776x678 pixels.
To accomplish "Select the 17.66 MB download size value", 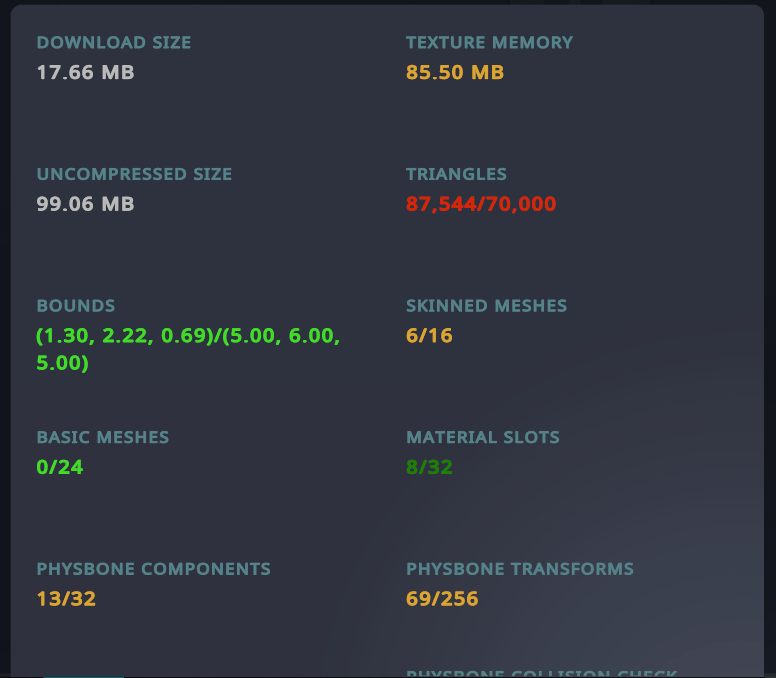I will click(x=85, y=73).
